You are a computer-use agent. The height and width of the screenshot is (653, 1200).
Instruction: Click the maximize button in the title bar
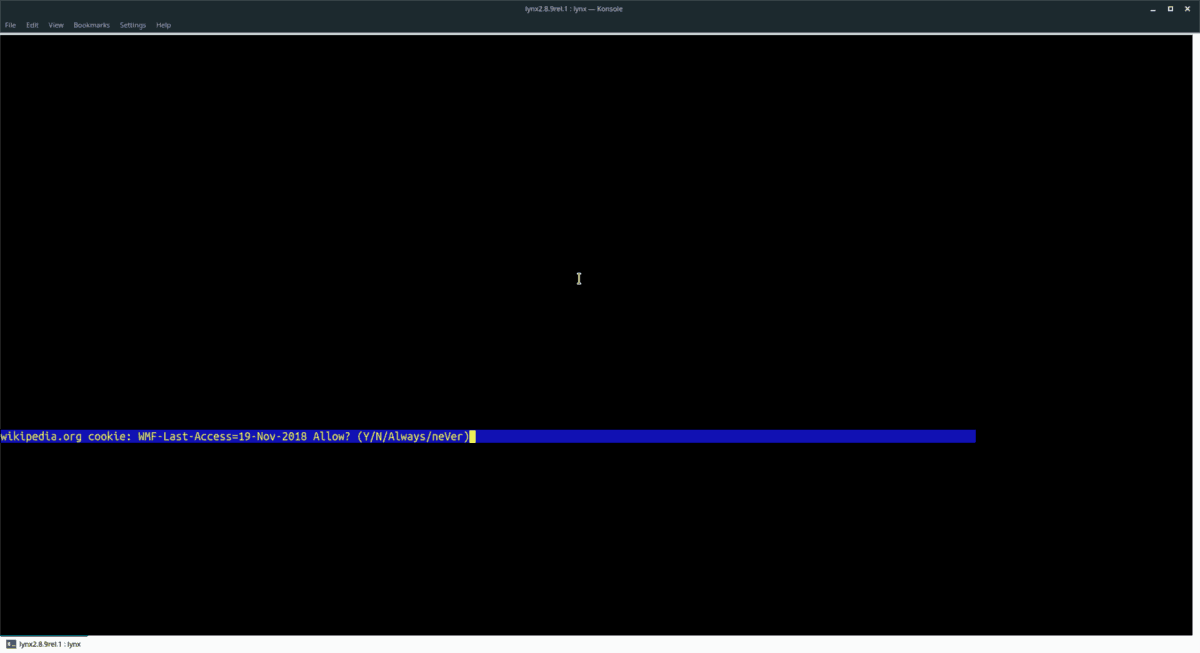(x=1170, y=8)
